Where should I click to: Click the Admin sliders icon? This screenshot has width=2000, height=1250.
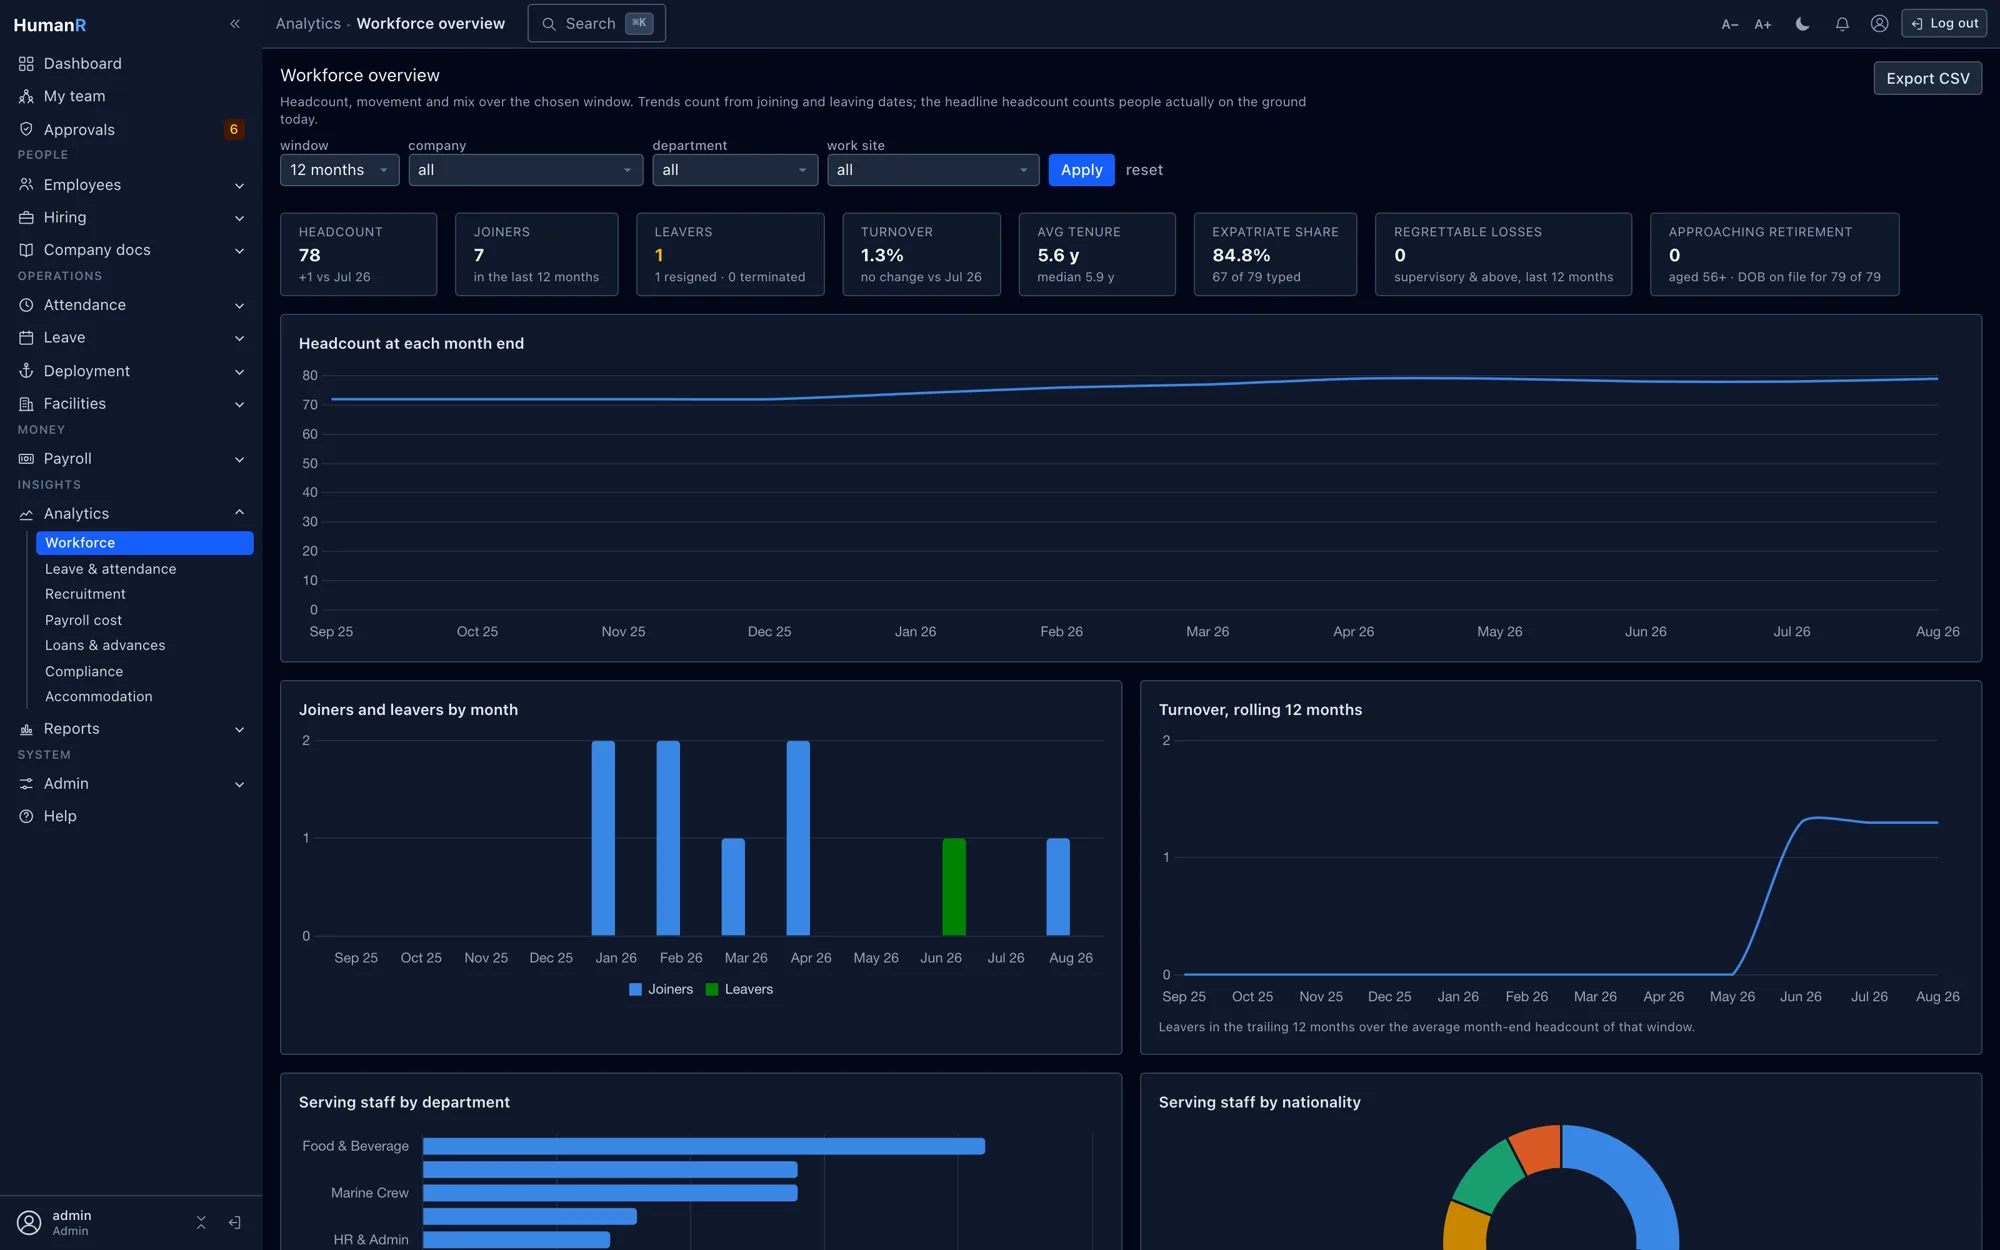coord(26,784)
